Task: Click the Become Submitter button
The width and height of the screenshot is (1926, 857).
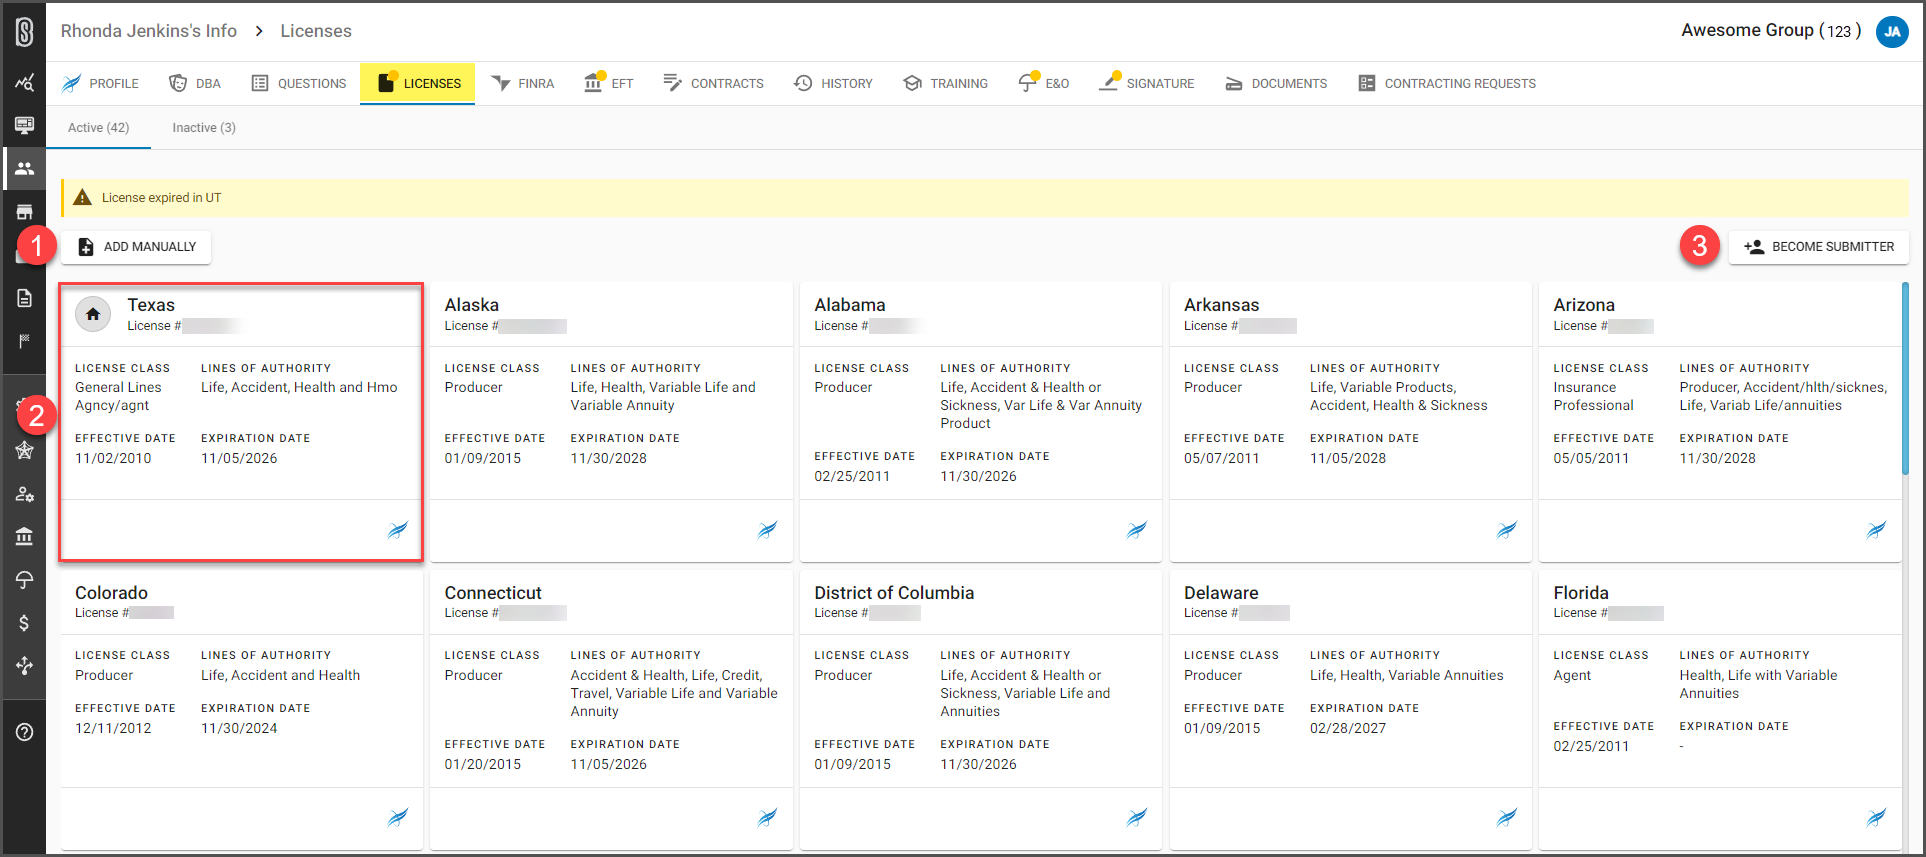Action: point(1819,247)
